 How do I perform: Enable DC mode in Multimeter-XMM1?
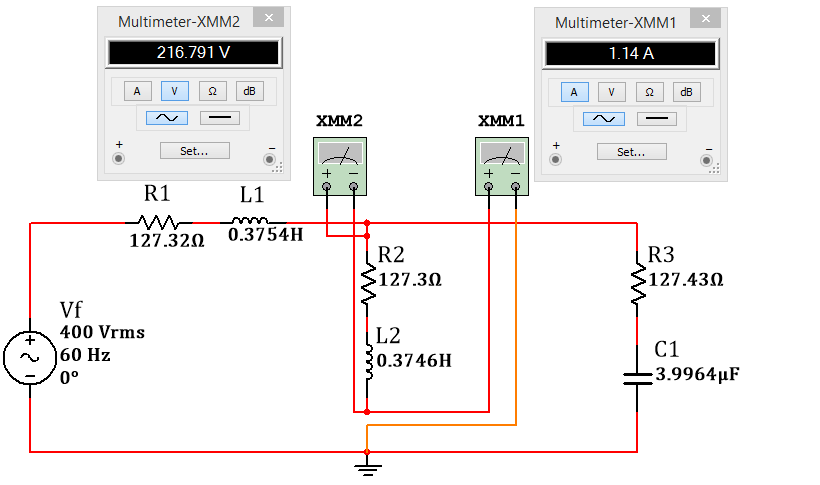(657, 119)
